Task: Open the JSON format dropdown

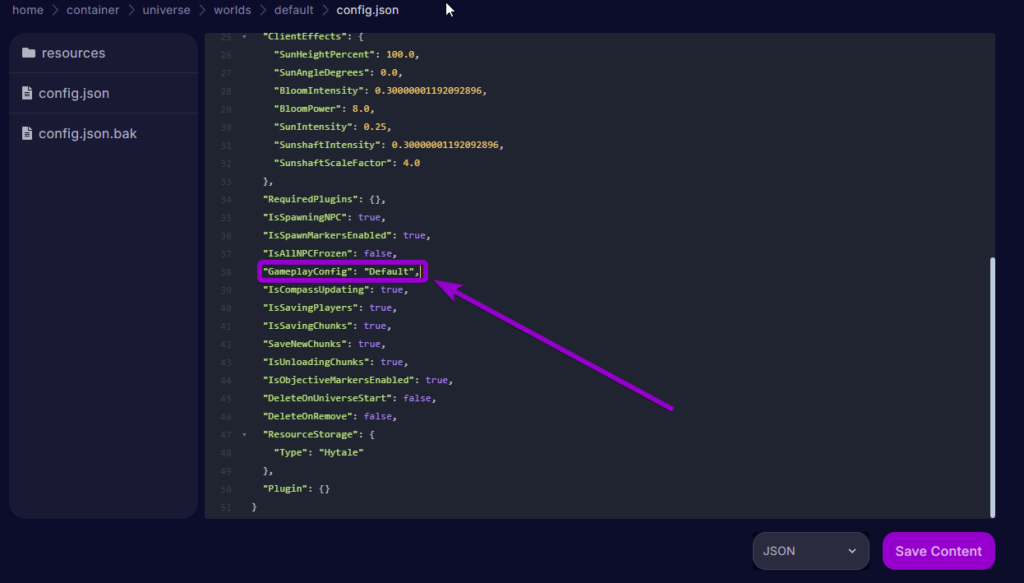Action: pyautogui.click(x=810, y=551)
